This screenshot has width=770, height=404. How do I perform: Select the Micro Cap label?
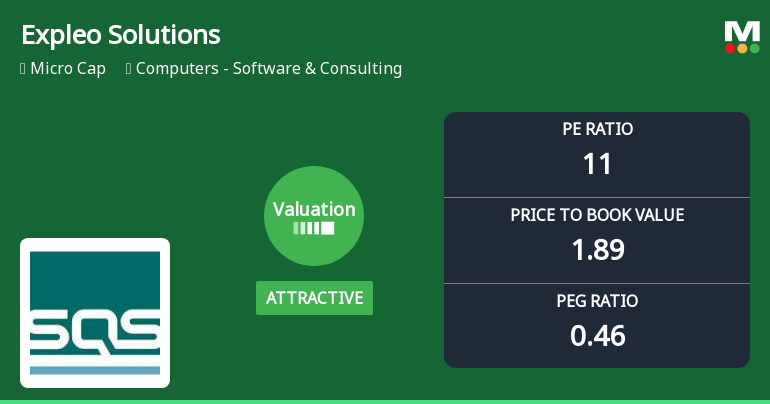pyautogui.click(x=68, y=69)
